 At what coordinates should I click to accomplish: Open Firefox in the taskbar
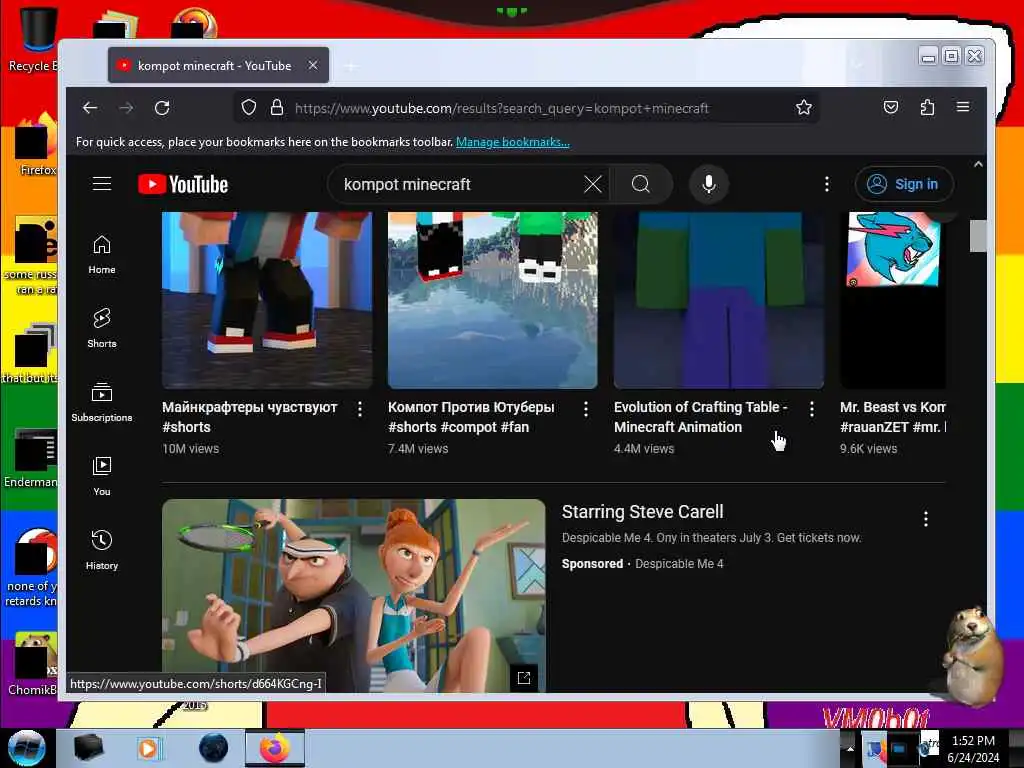point(275,748)
